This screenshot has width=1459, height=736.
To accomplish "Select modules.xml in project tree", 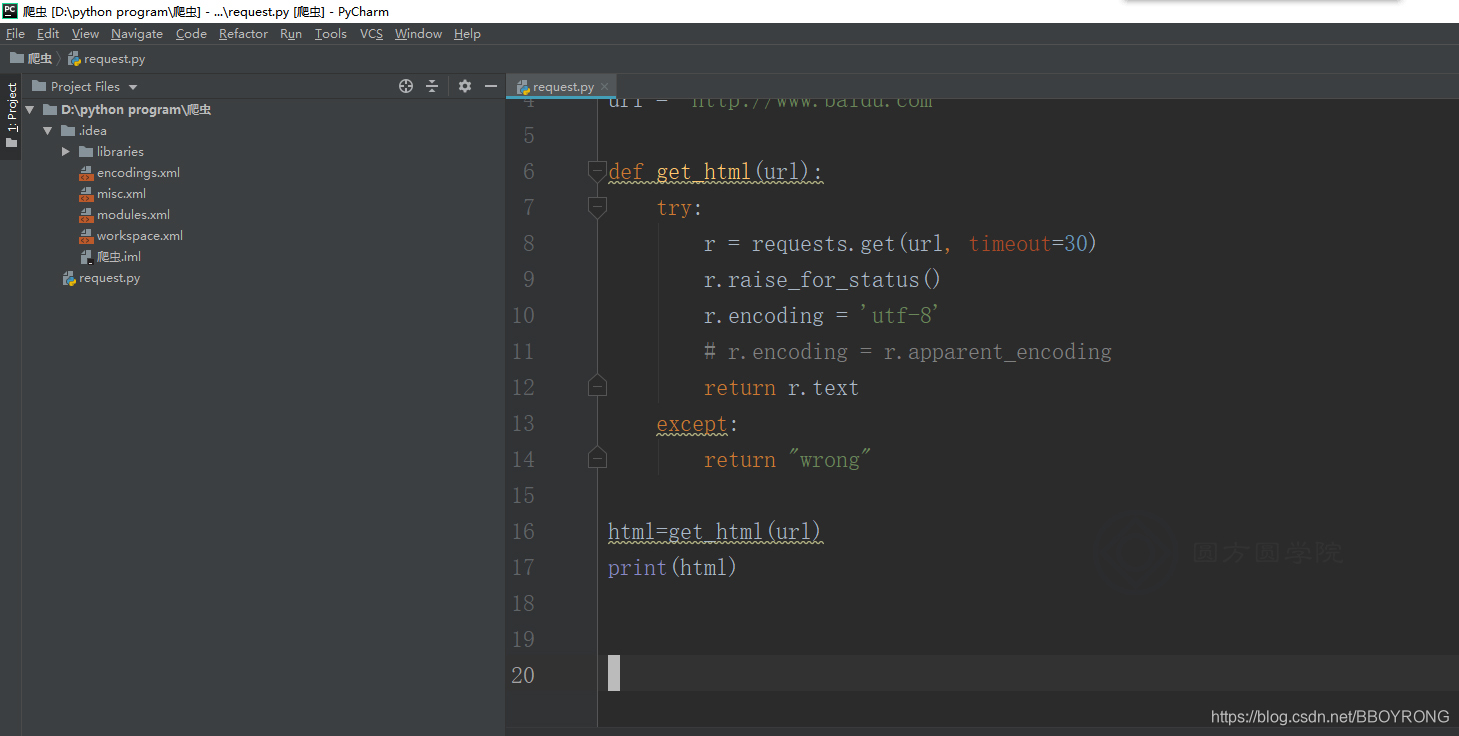I will click(133, 215).
